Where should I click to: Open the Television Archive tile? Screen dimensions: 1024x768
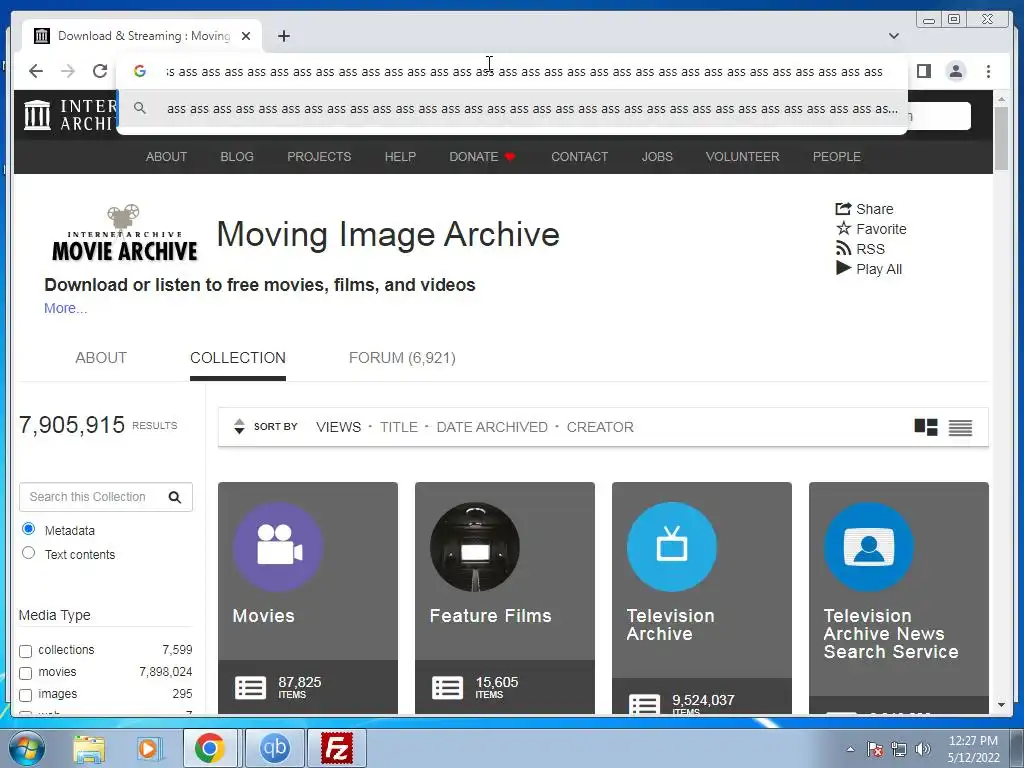pyautogui.click(x=702, y=598)
